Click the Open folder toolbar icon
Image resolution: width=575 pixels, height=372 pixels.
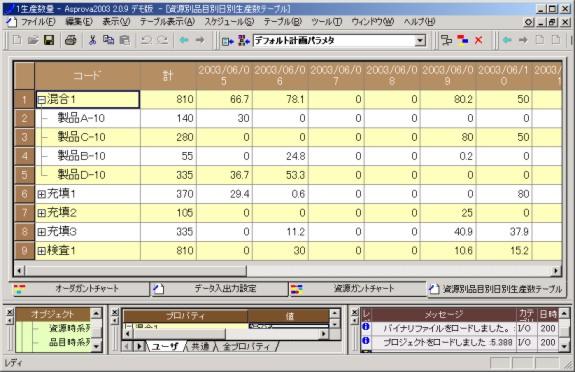[x=33, y=40]
